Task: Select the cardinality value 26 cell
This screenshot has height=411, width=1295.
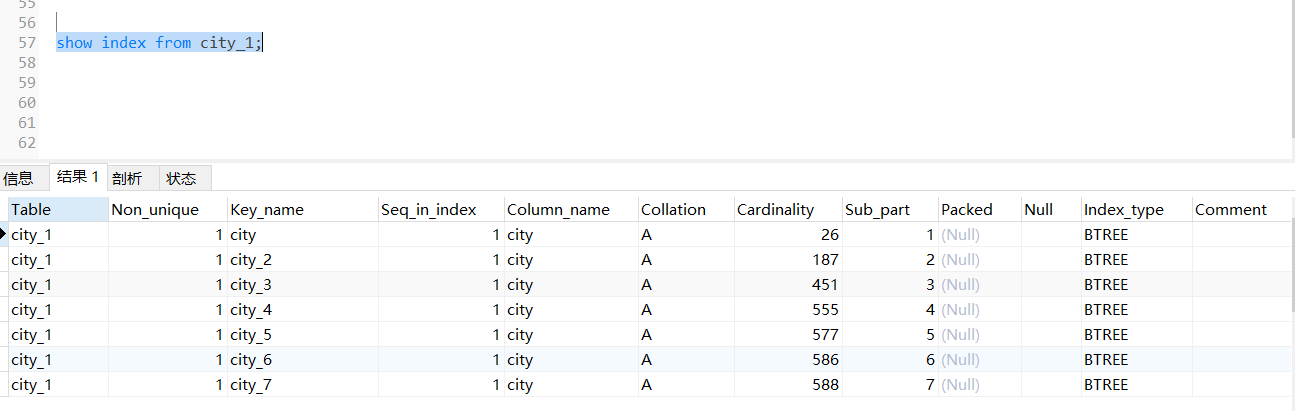Action: tap(786, 235)
